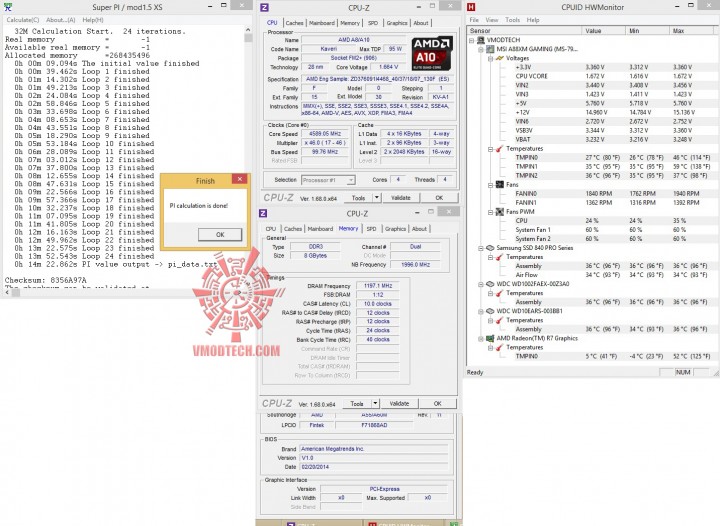720x526 pixels.
Task: Switch to SPD tab in upper CPU-Z
Action: click(373, 23)
